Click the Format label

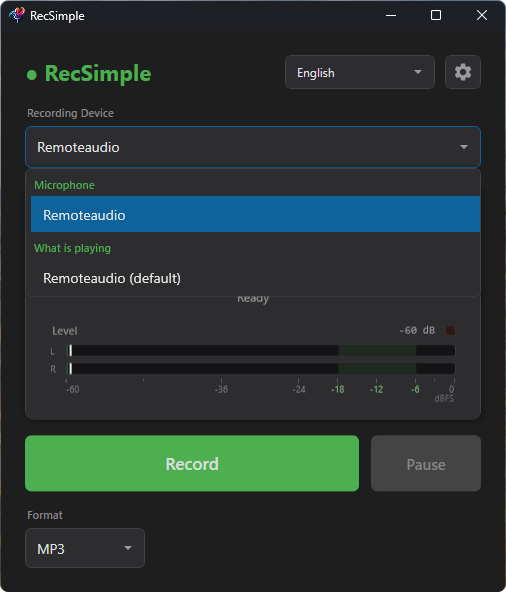(x=45, y=515)
